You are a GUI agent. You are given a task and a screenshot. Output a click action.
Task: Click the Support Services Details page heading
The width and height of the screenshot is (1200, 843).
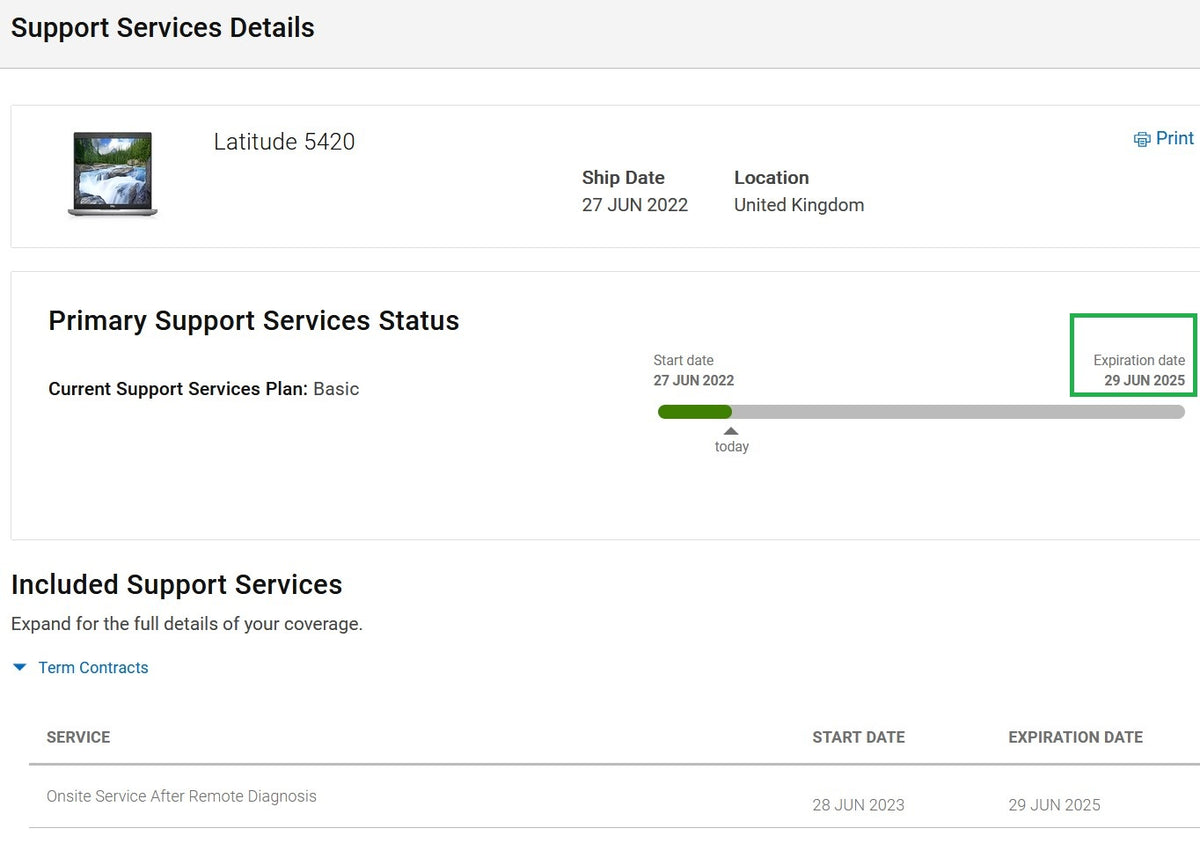tap(163, 28)
